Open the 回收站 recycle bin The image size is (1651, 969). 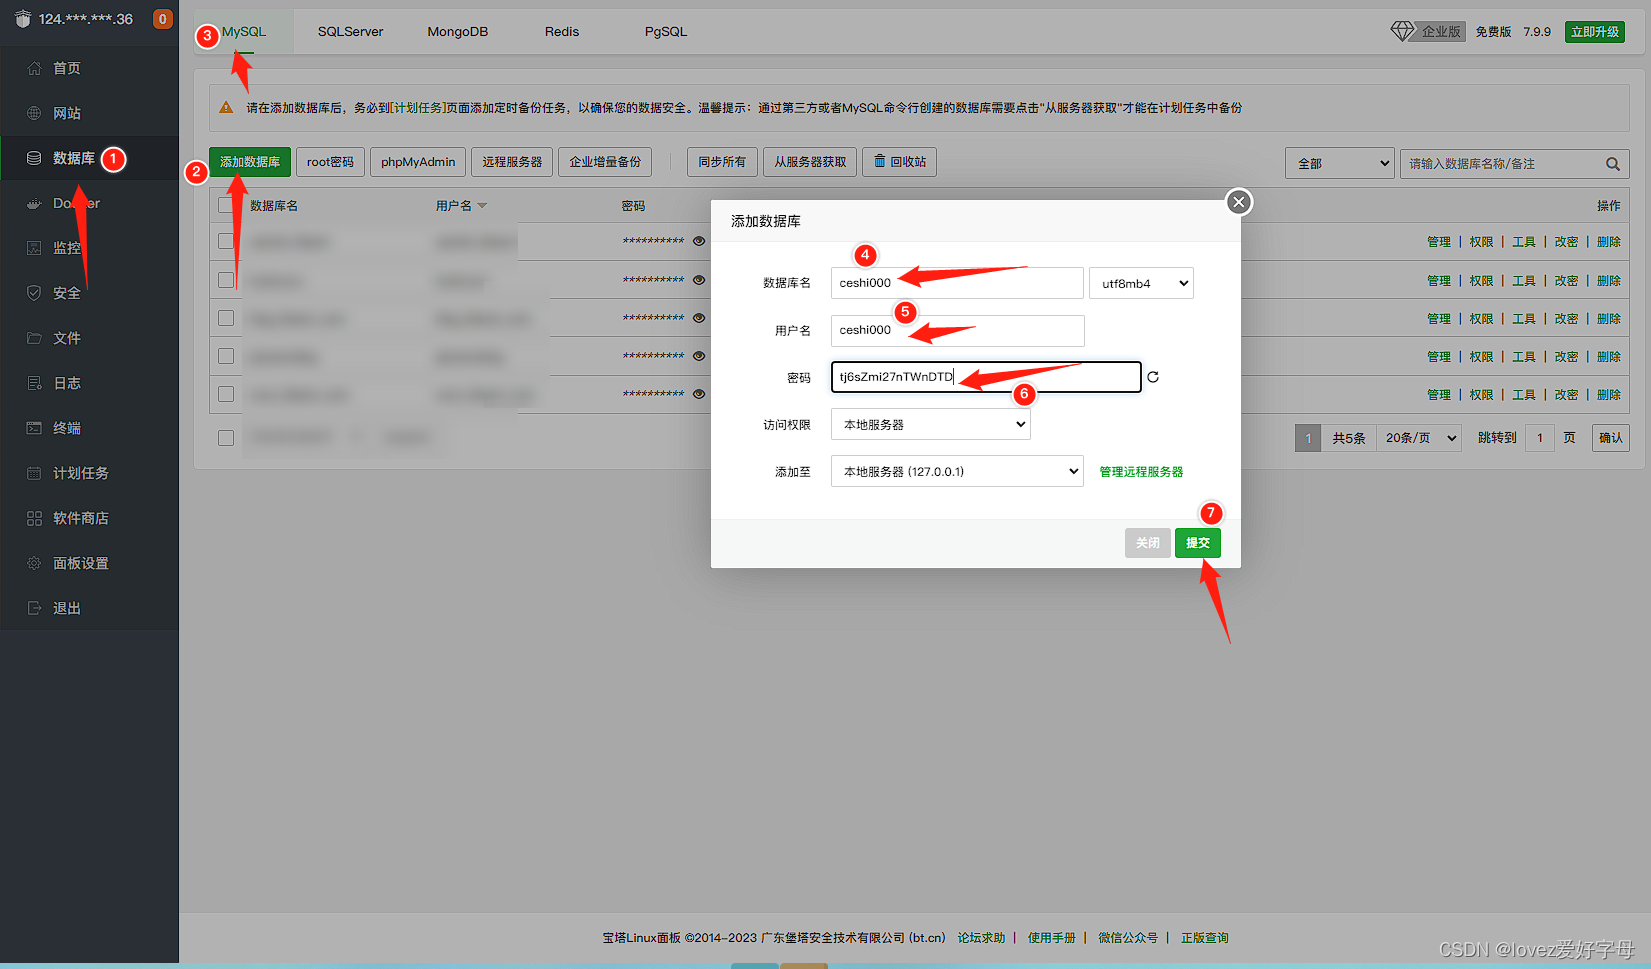tap(900, 162)
